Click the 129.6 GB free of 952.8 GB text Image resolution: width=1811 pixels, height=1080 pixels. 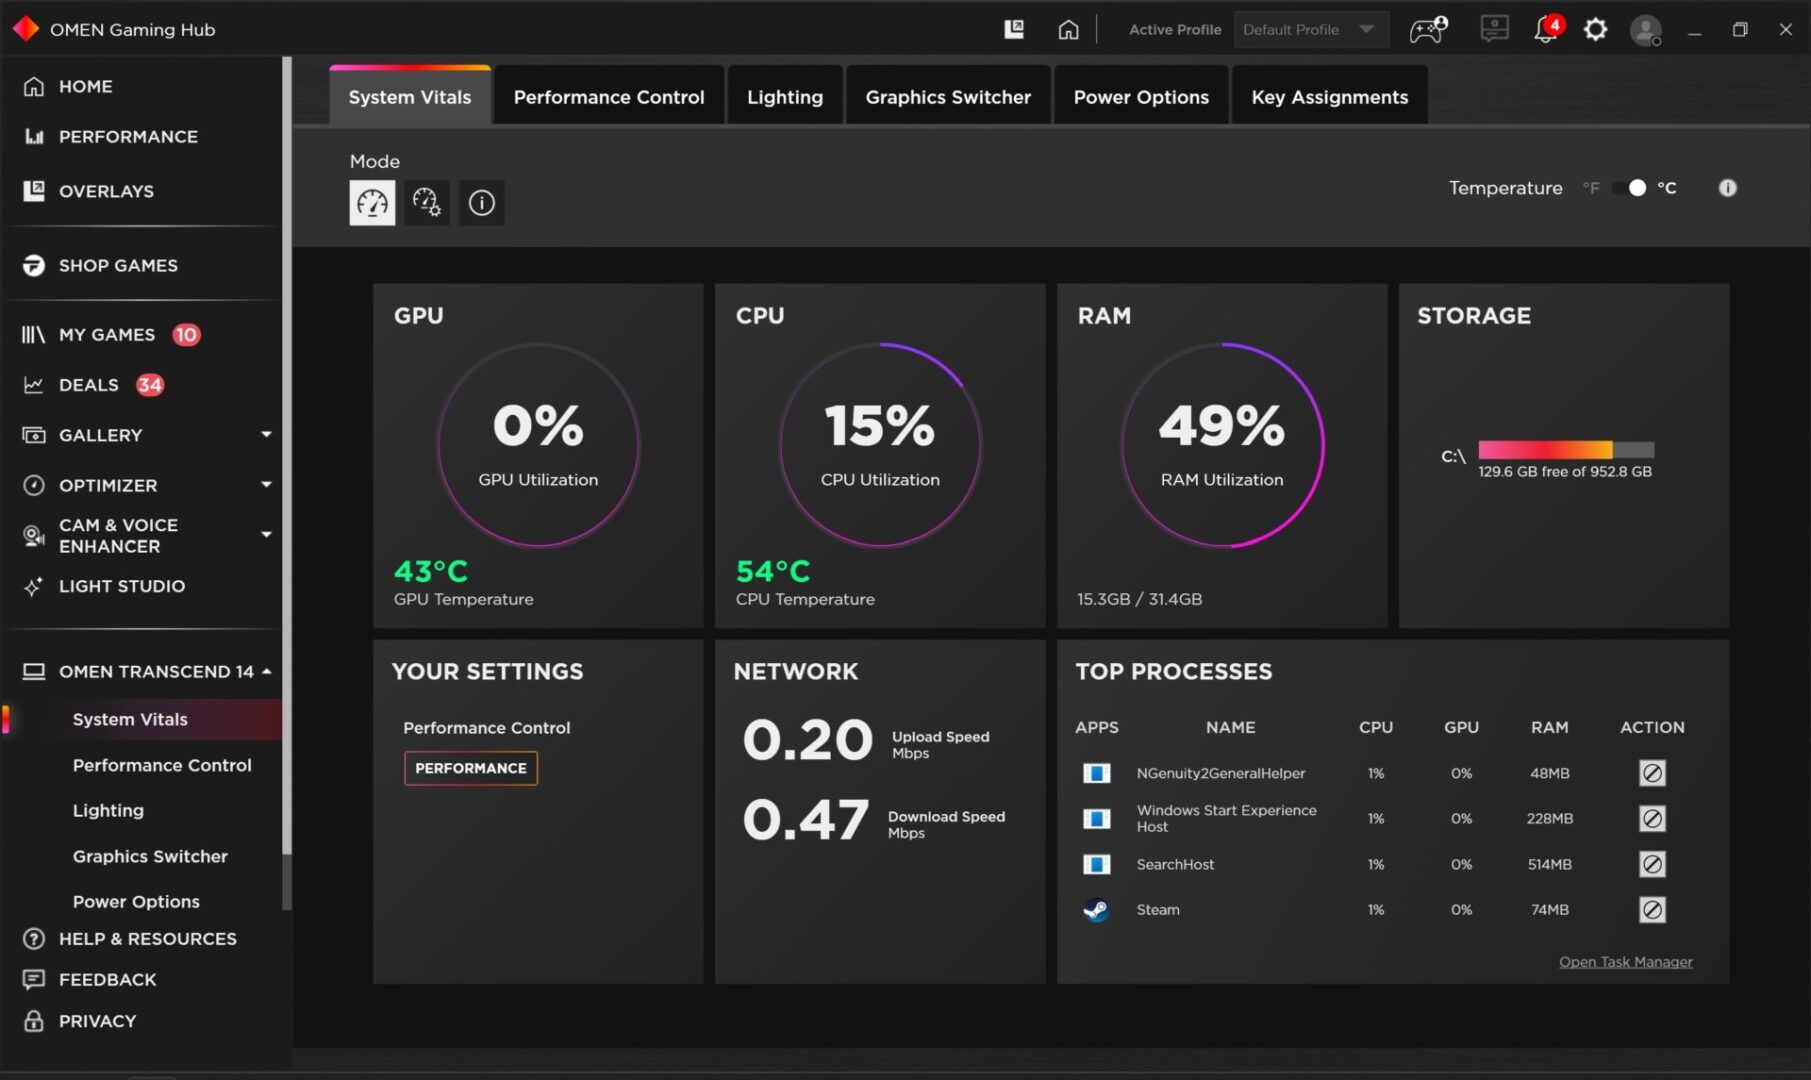1565,472
